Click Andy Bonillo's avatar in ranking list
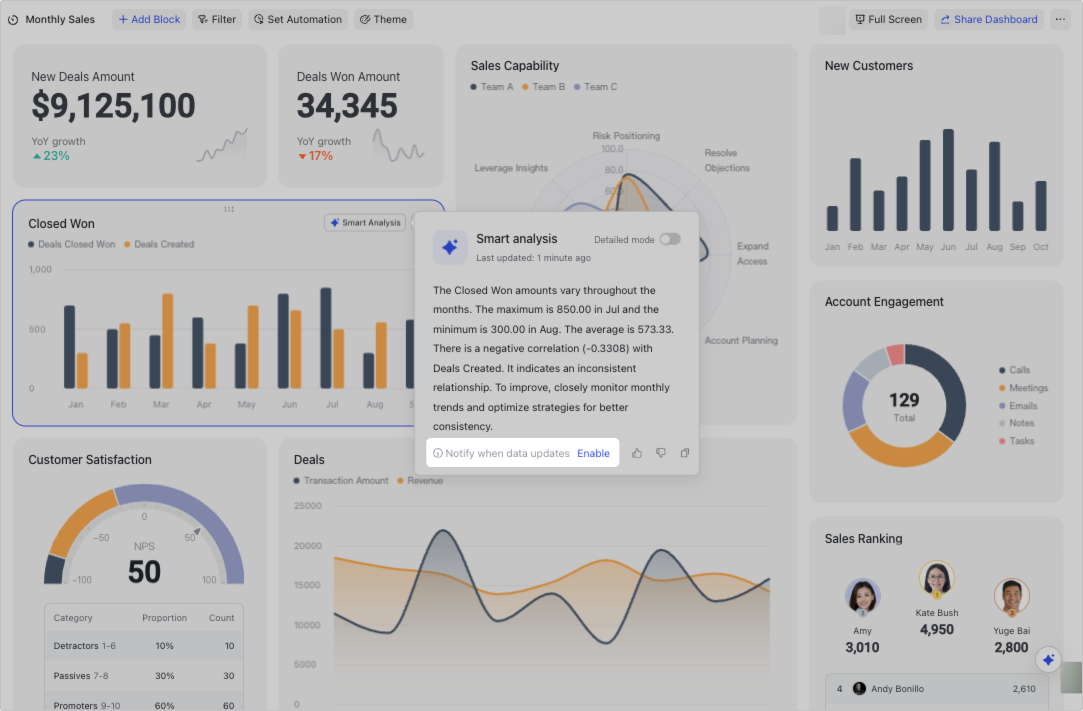The image size is (1083, 711). 859,689
